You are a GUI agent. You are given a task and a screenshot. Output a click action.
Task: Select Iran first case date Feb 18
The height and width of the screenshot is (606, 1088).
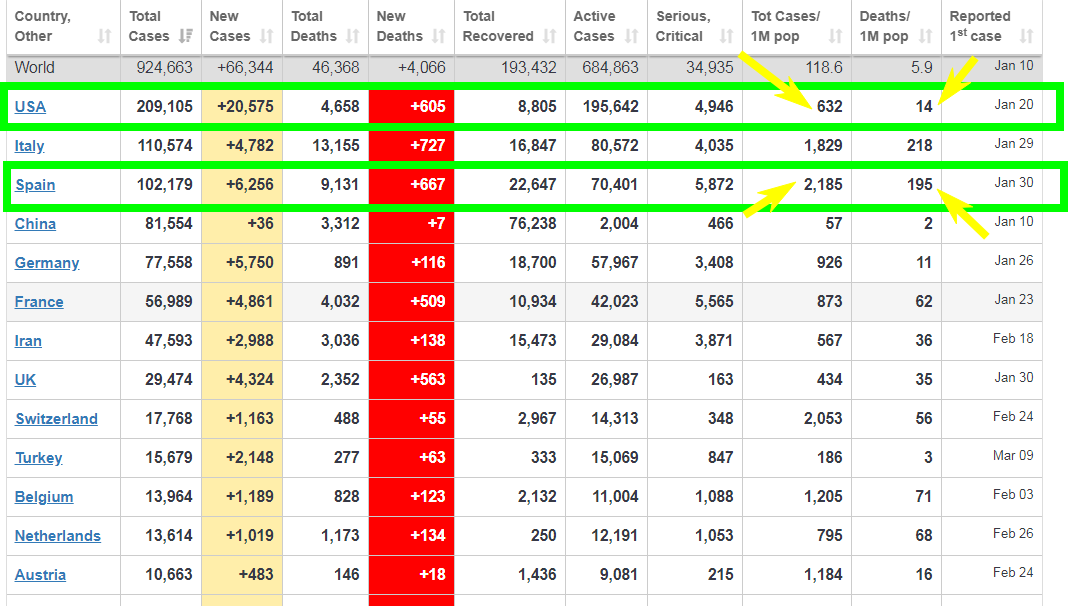[1013, 339]
